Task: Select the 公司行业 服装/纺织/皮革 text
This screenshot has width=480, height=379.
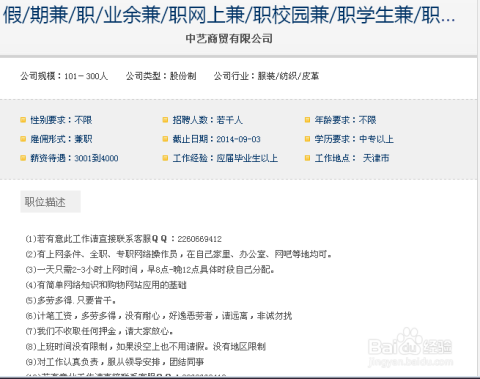Action: [x=266, y=76]
